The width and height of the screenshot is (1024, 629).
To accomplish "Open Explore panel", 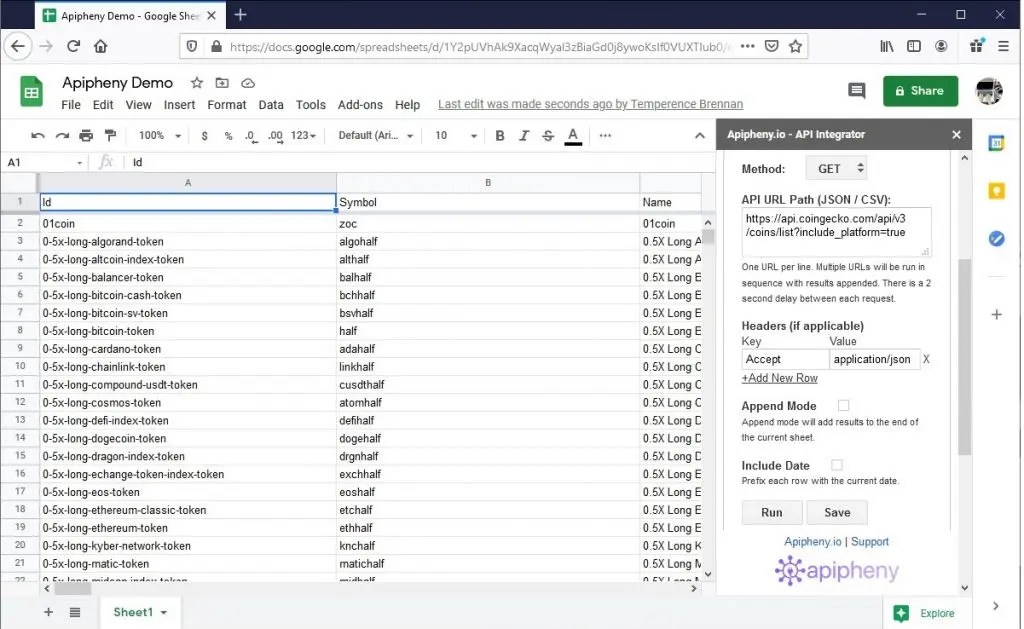I will 924,613.
